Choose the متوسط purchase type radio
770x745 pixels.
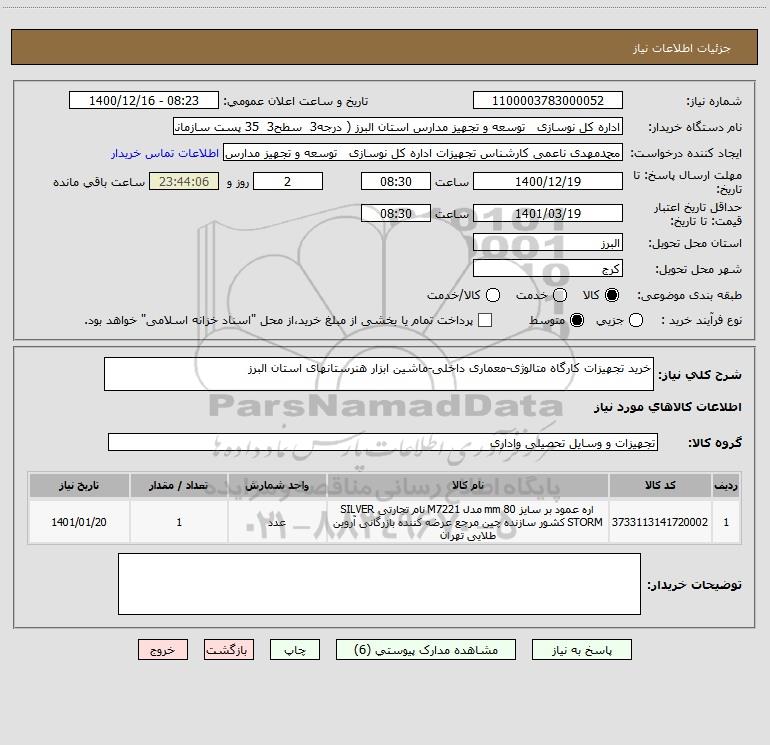(x=577, y=320)
